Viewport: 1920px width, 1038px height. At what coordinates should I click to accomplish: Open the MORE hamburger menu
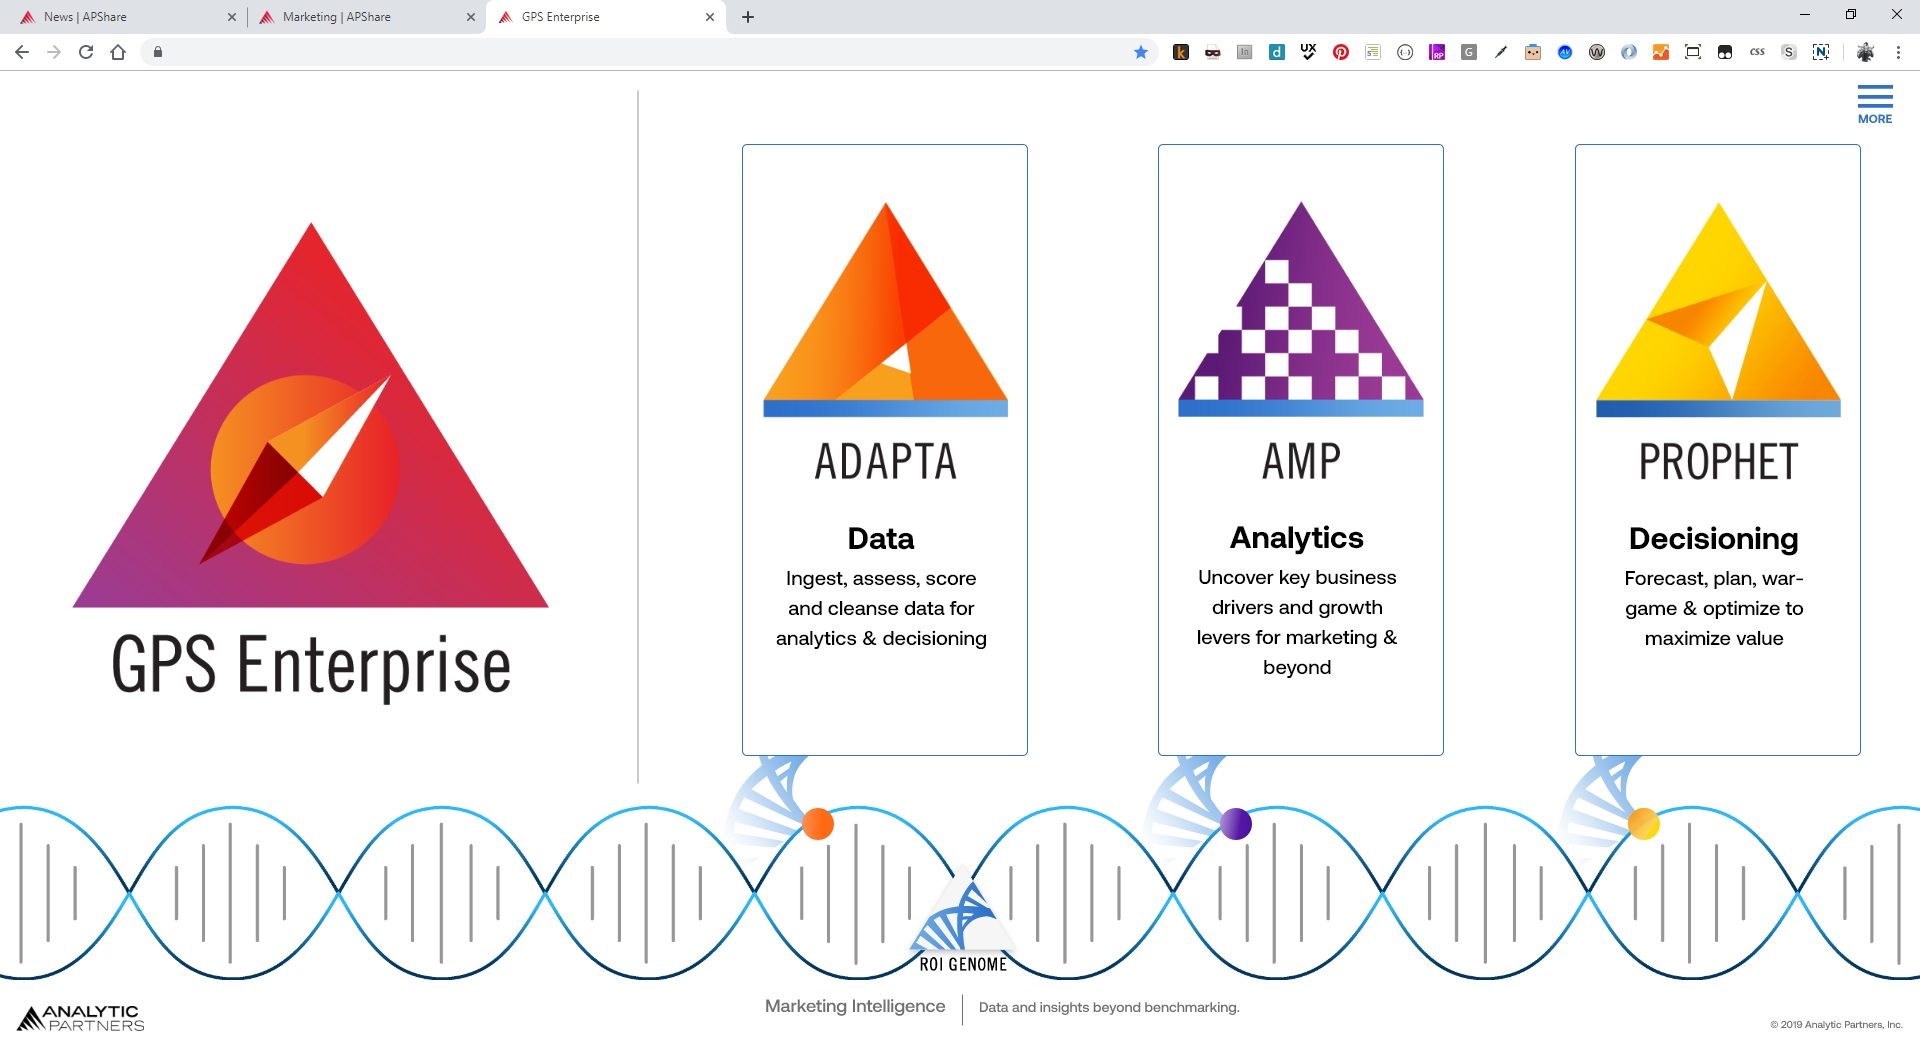1875,104
